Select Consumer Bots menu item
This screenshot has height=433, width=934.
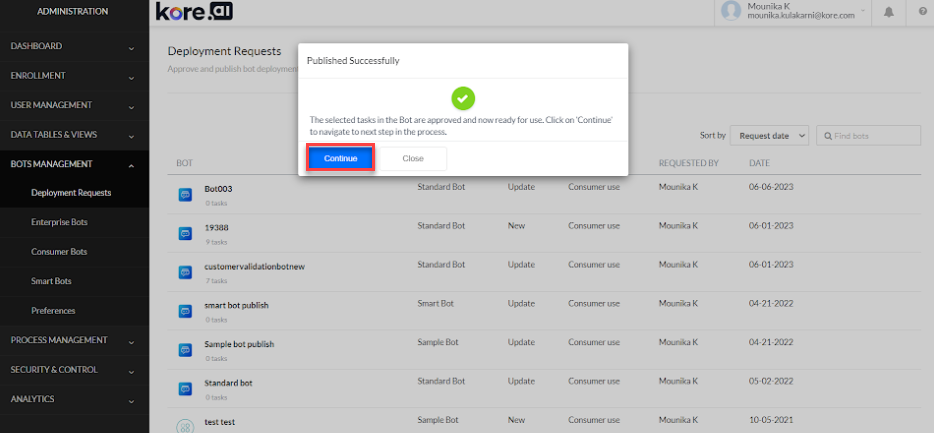(59, 252)
